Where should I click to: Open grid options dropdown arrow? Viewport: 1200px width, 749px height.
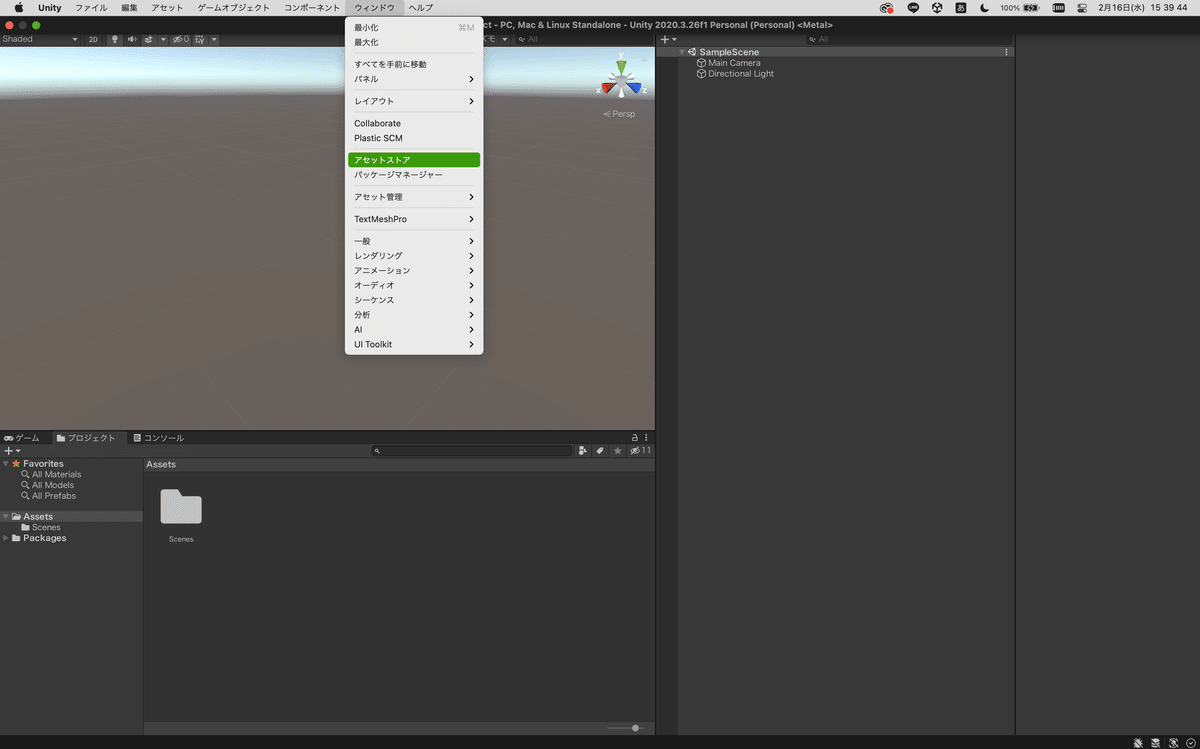214,39
